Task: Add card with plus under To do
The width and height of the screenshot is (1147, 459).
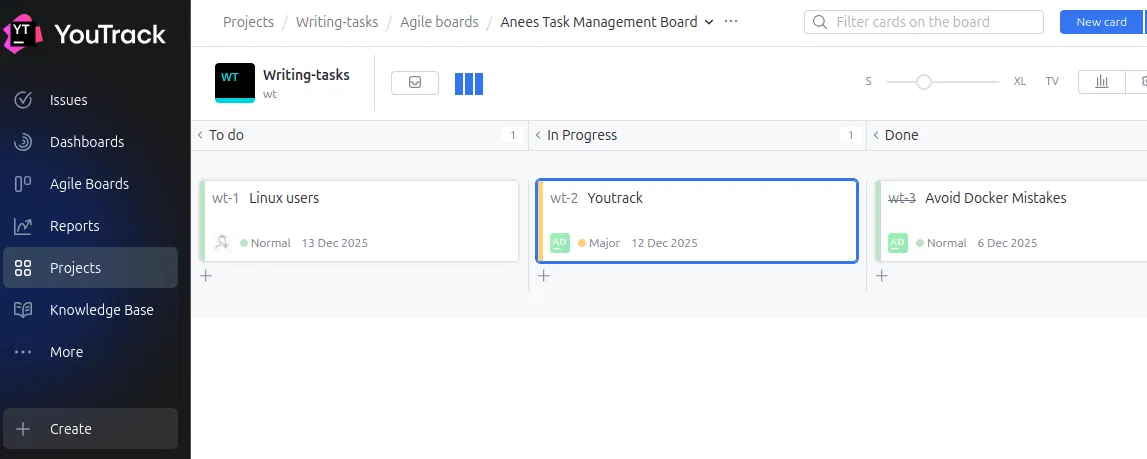Action: click(x=206, y=276)
